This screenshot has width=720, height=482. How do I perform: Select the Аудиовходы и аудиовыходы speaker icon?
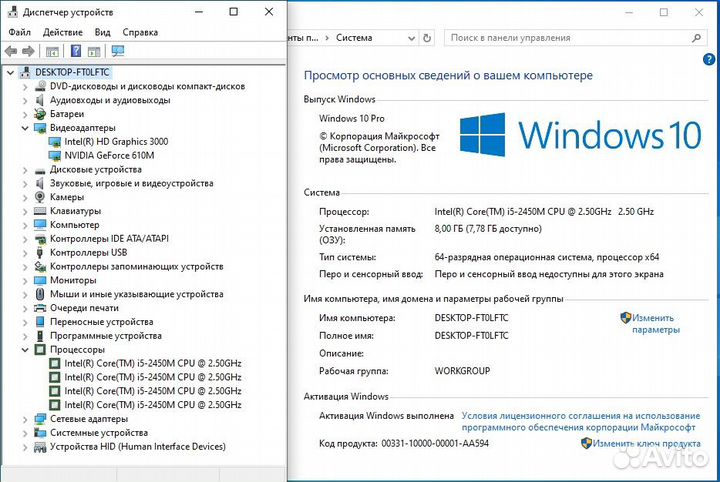click(x=40, y=100)
